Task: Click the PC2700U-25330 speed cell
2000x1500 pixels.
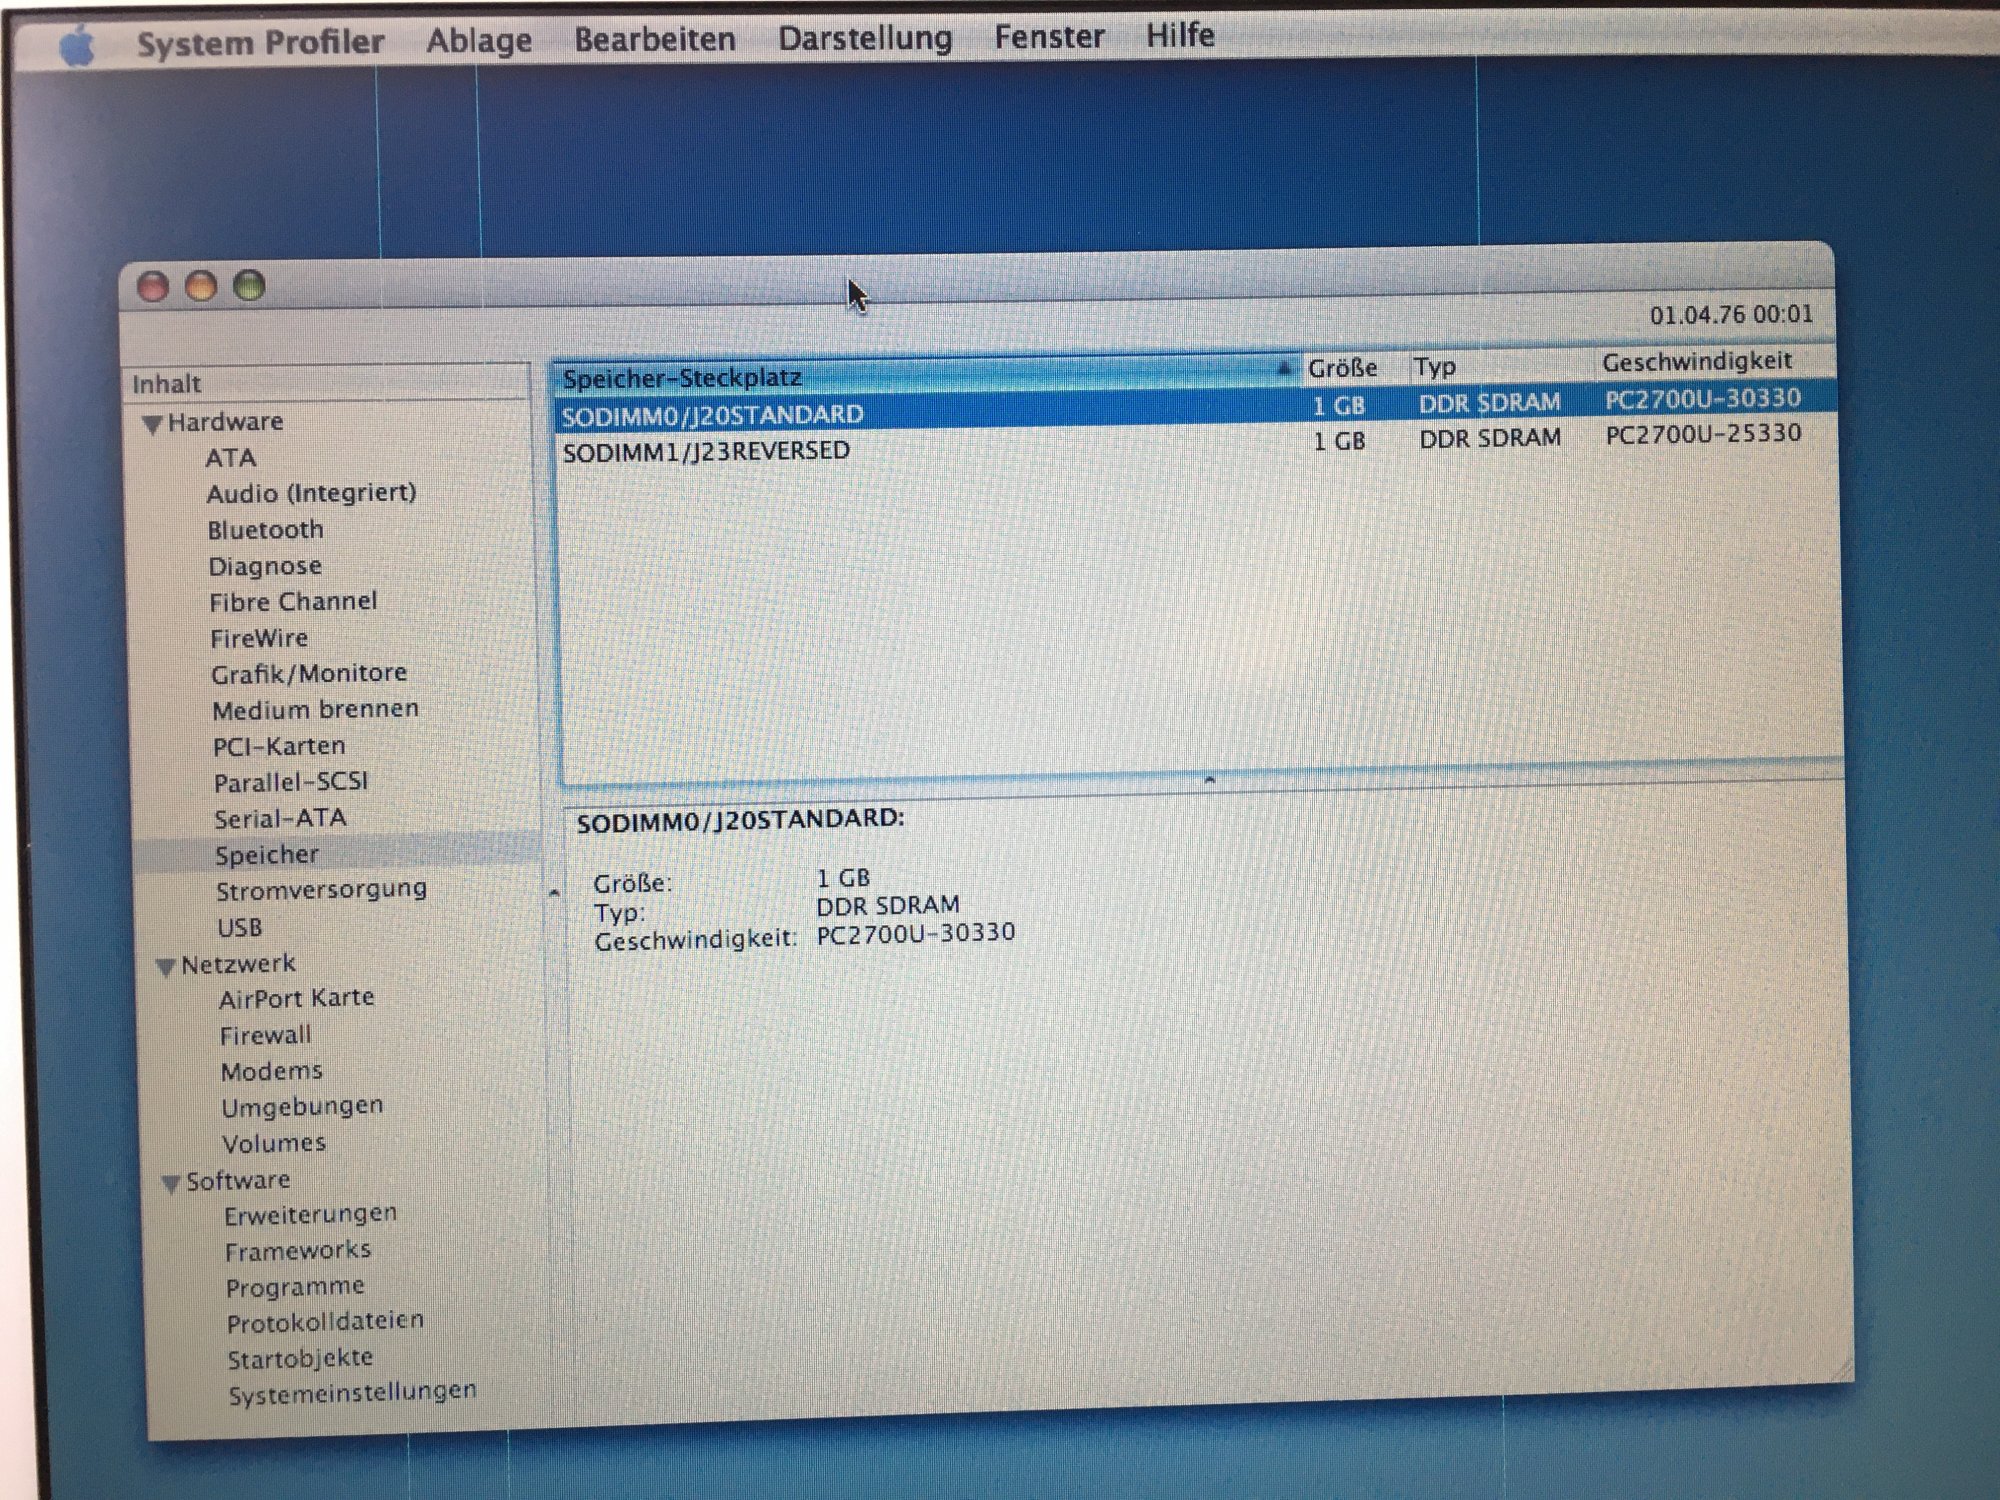Action: point(1704,434)
